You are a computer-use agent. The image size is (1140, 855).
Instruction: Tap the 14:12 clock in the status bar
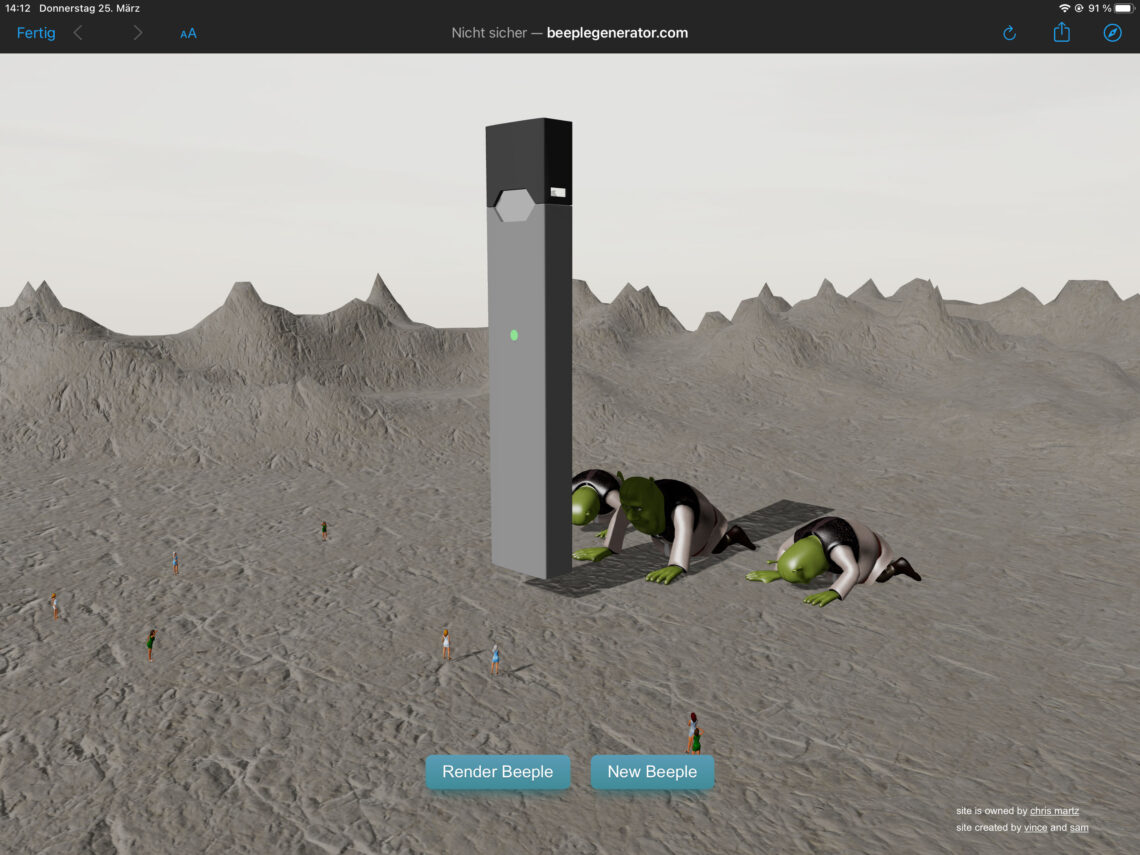(17, 8)
